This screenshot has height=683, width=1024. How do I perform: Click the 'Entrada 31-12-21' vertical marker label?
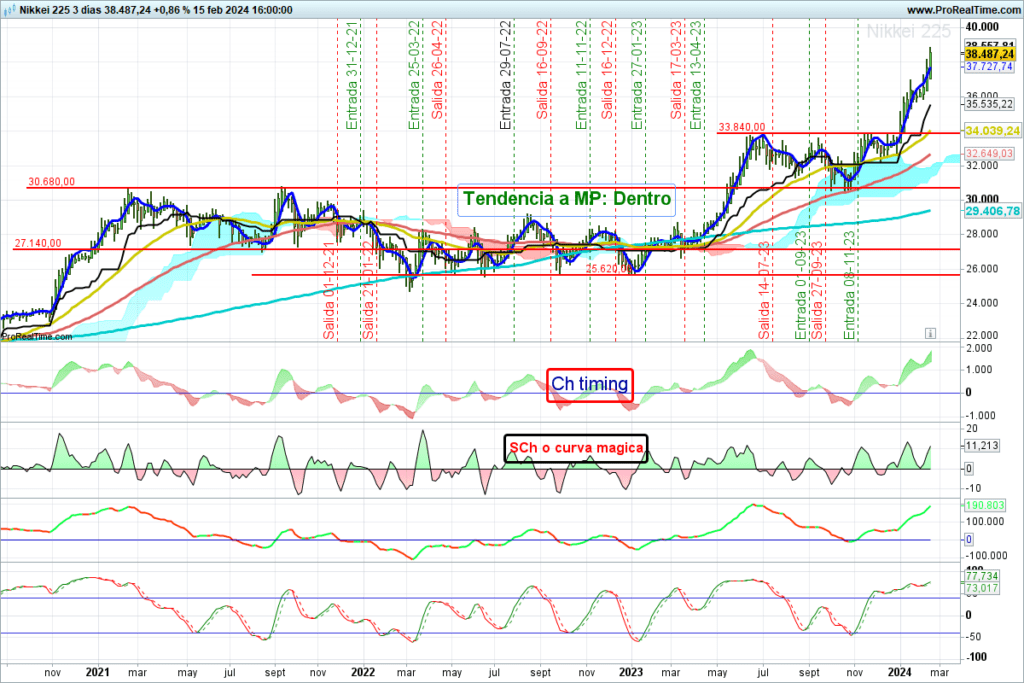(351, 75)
